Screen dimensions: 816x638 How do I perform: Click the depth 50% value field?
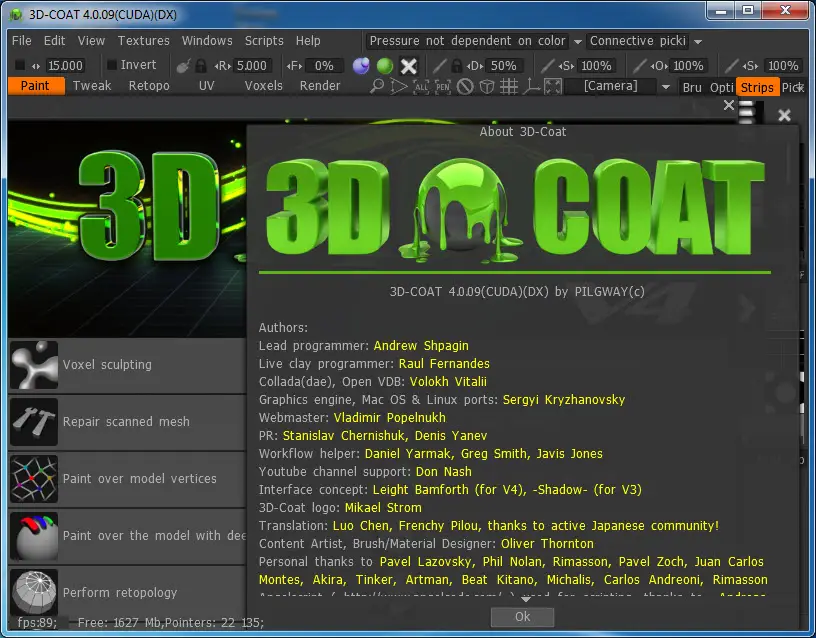click(504, 66)
